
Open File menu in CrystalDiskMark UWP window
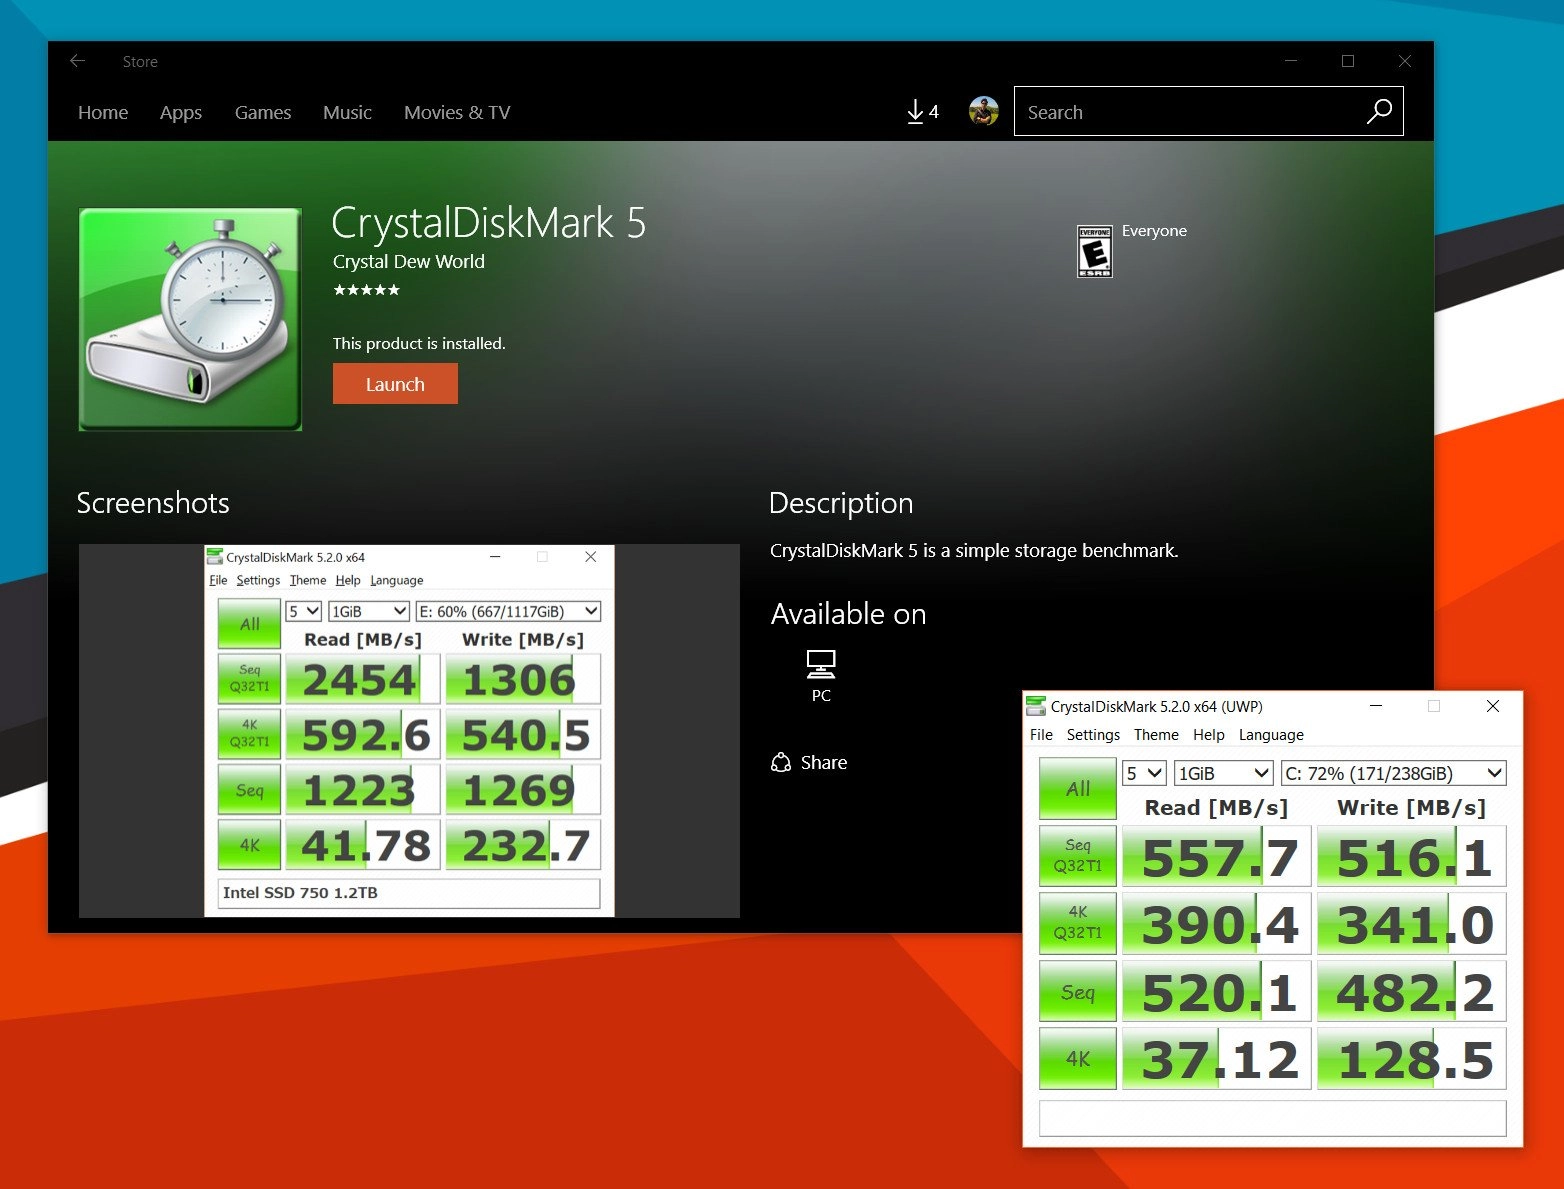point(1041,735)
